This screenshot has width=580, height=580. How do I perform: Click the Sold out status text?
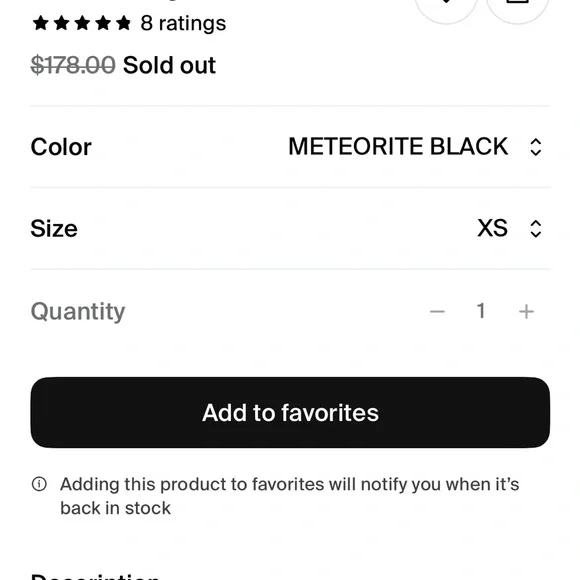click(x=169, y=65)
